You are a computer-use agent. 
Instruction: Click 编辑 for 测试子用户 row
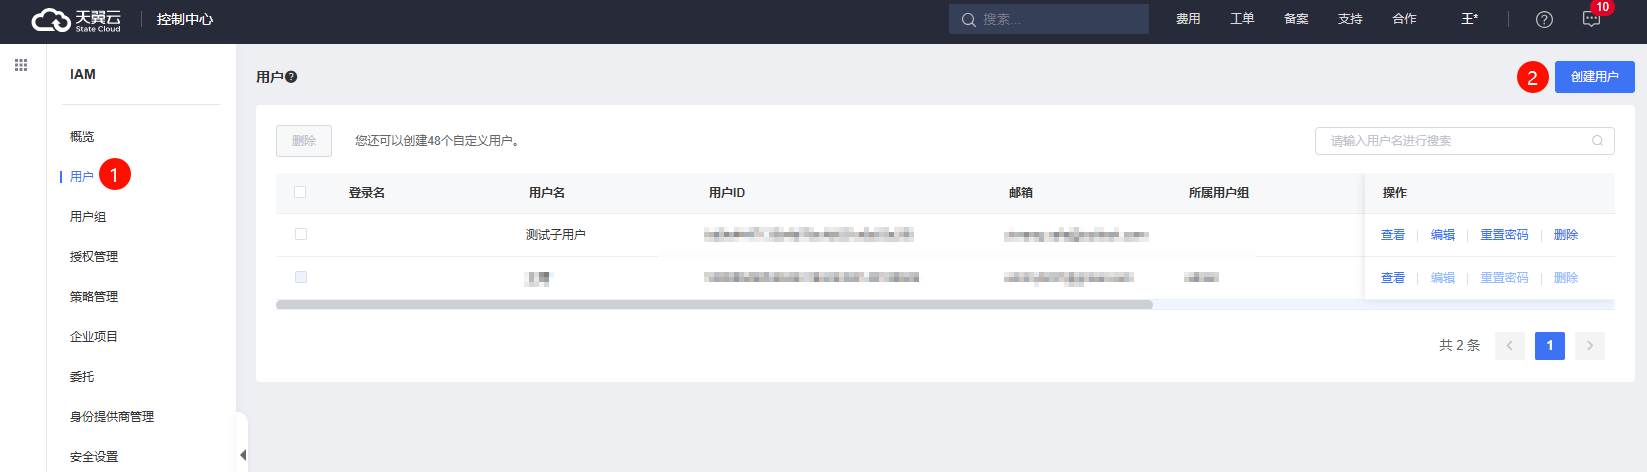click(1443, 235)
